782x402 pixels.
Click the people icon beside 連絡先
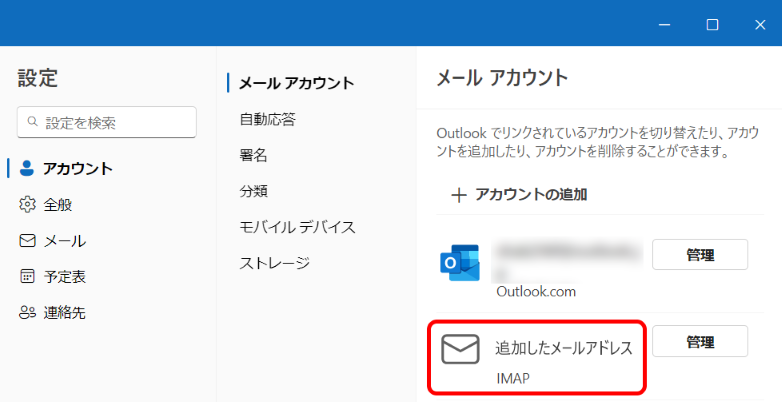click(x=27, y=313)
